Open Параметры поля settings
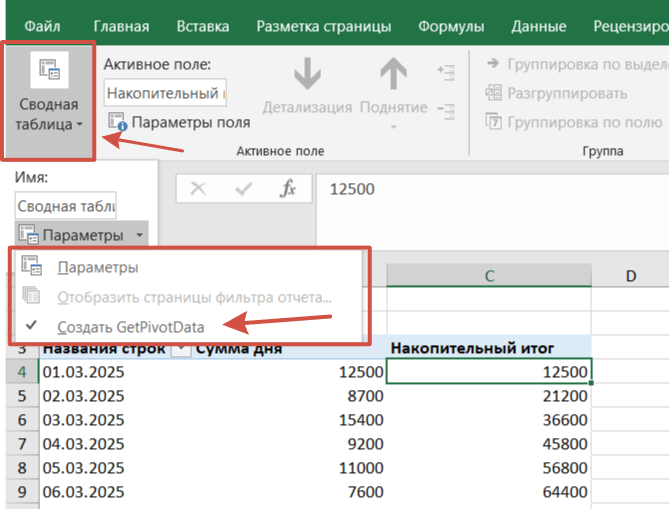This screenshot has width=669, height=509. pos(179,122)
